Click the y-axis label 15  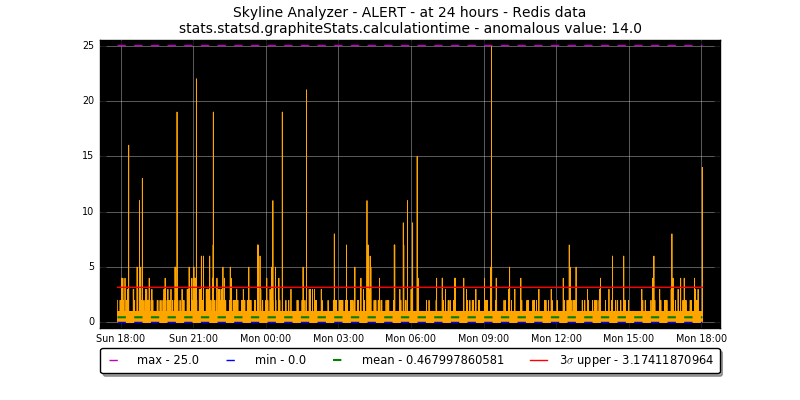[x=89, y=157]
